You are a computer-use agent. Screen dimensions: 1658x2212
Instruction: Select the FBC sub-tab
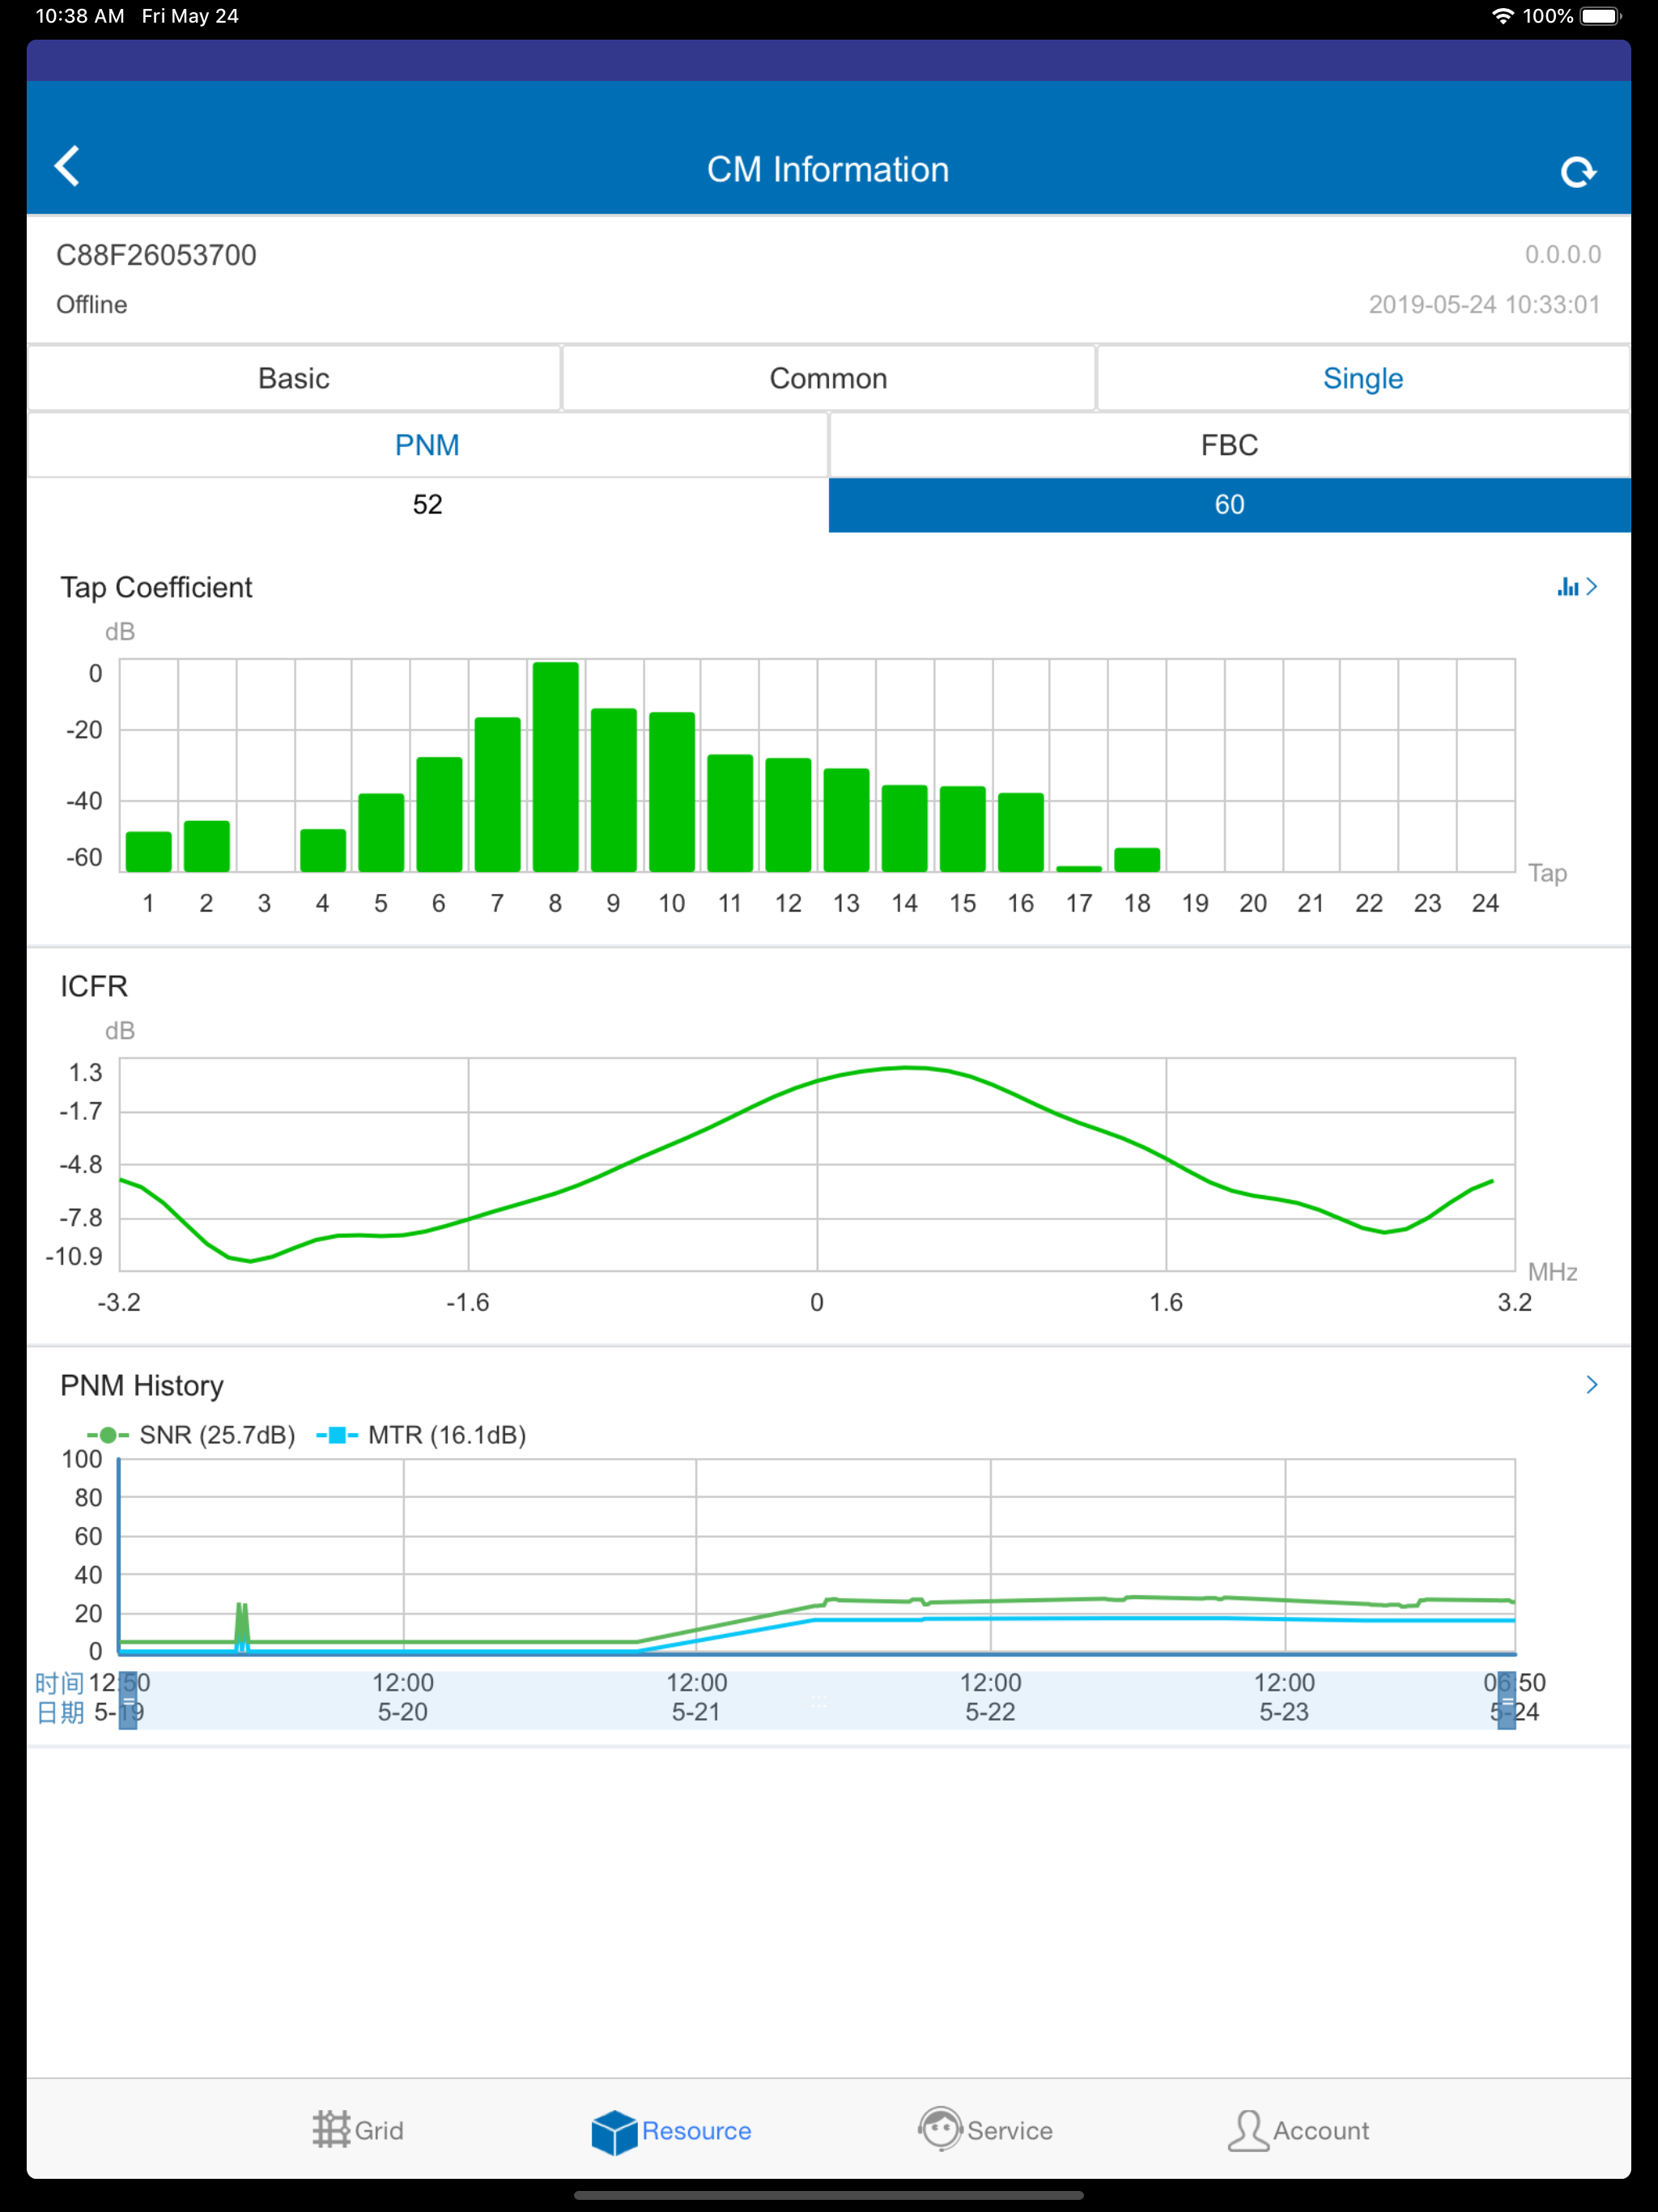(x=1230, y=445)
